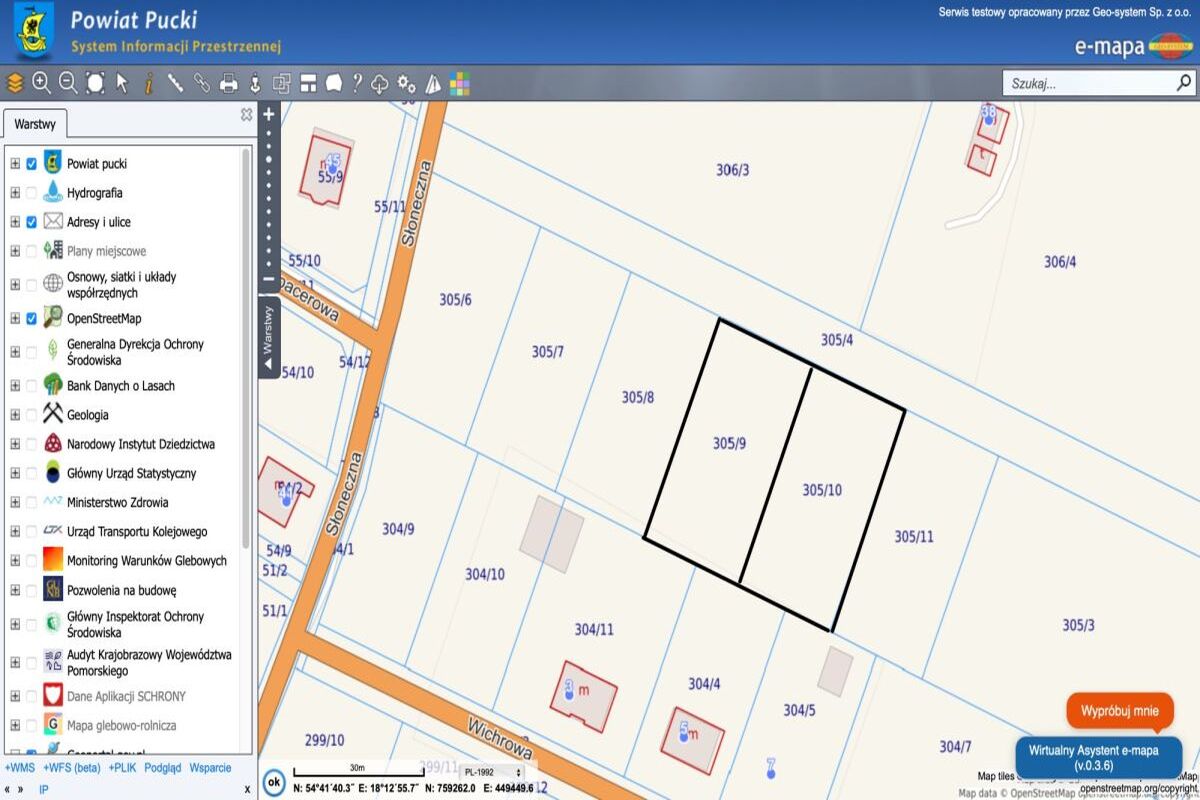Open the PL-1992 coordinate system dropdown

tap(491, 772)
